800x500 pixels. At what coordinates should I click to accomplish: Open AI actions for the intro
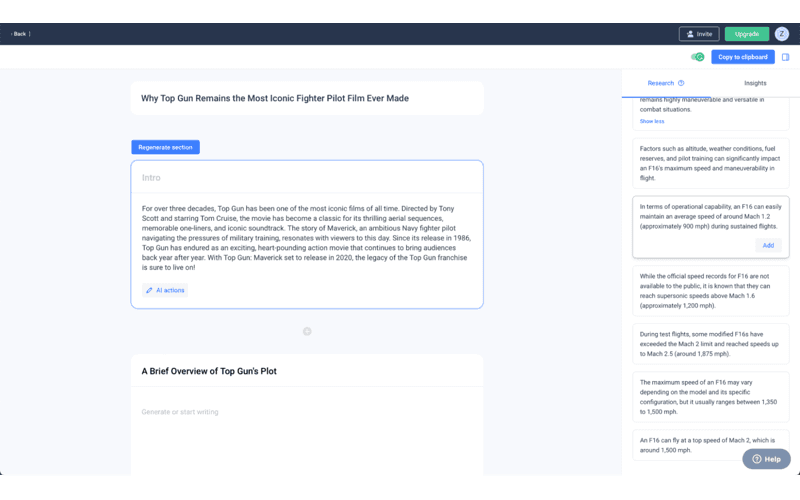click(x=165, y=290)
